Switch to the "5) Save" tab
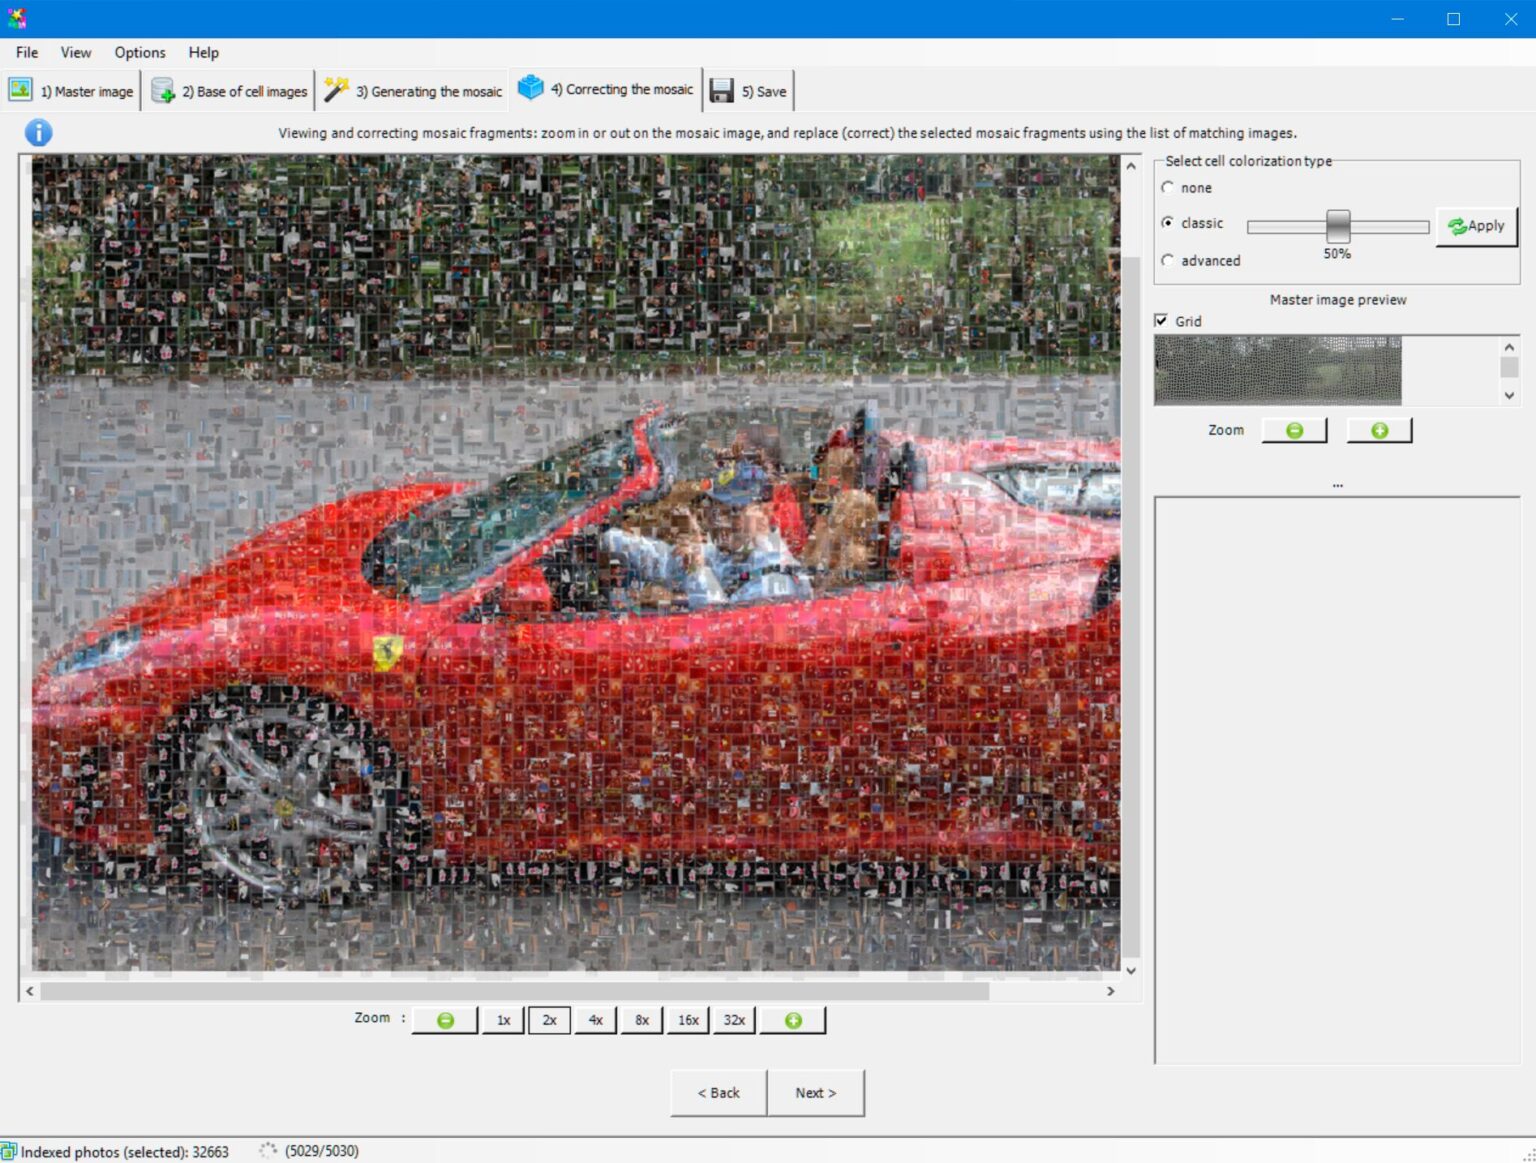 [748, 90]
